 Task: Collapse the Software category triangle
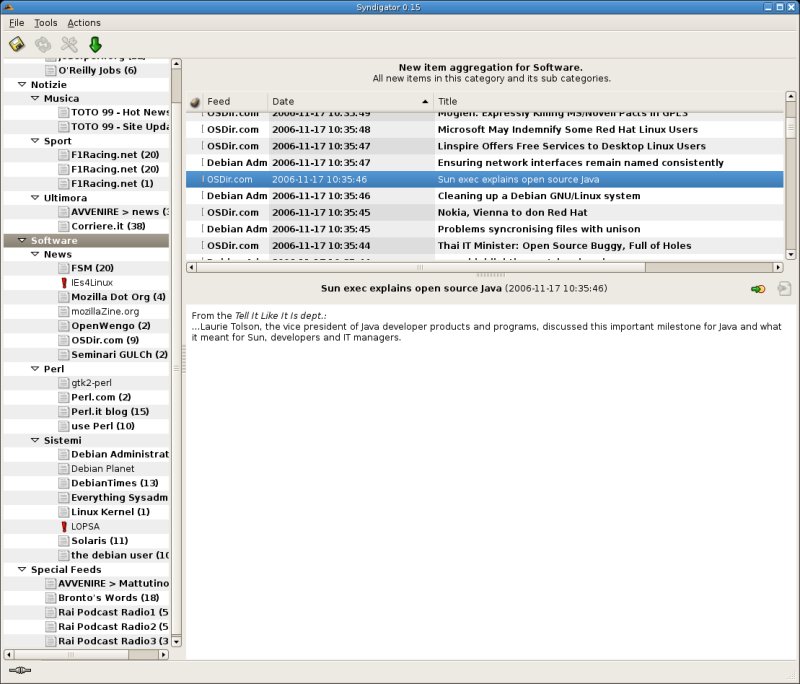coord(22,240)
